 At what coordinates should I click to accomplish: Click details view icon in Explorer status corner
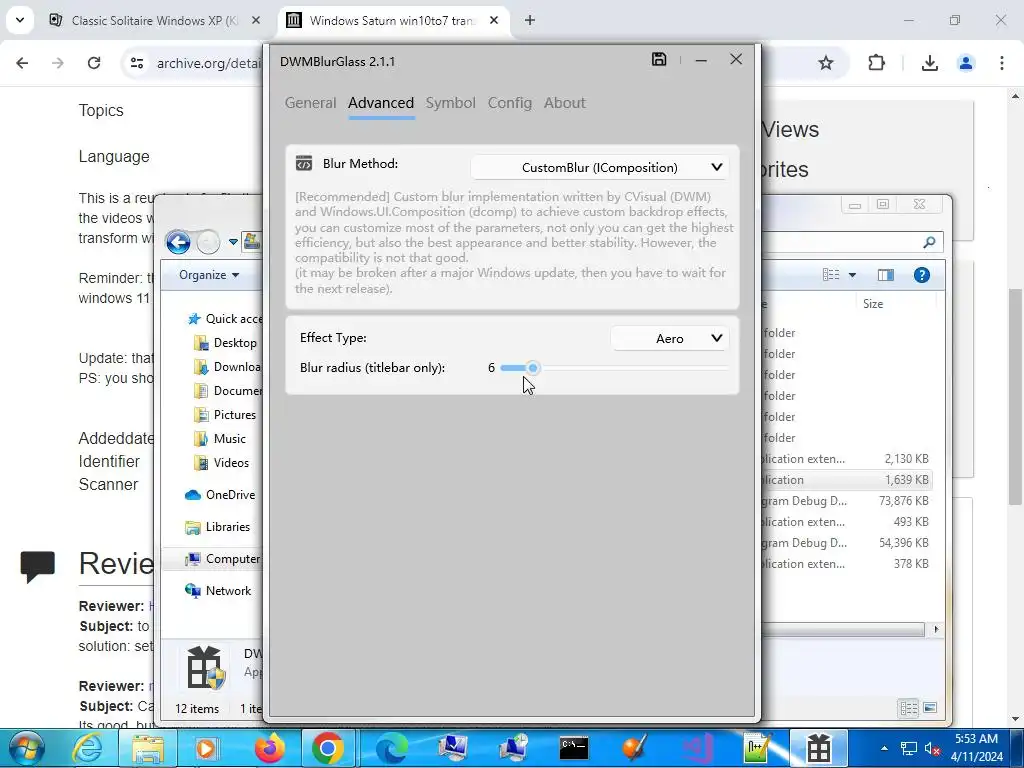click(908, 708)
